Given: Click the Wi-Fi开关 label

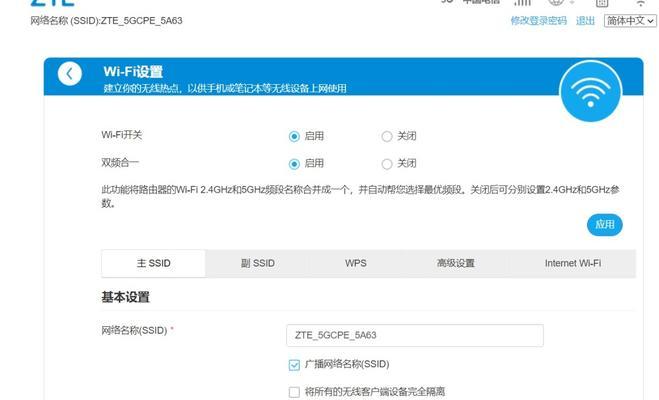Looking at the screenshot, I should click(x=122, y=135).
